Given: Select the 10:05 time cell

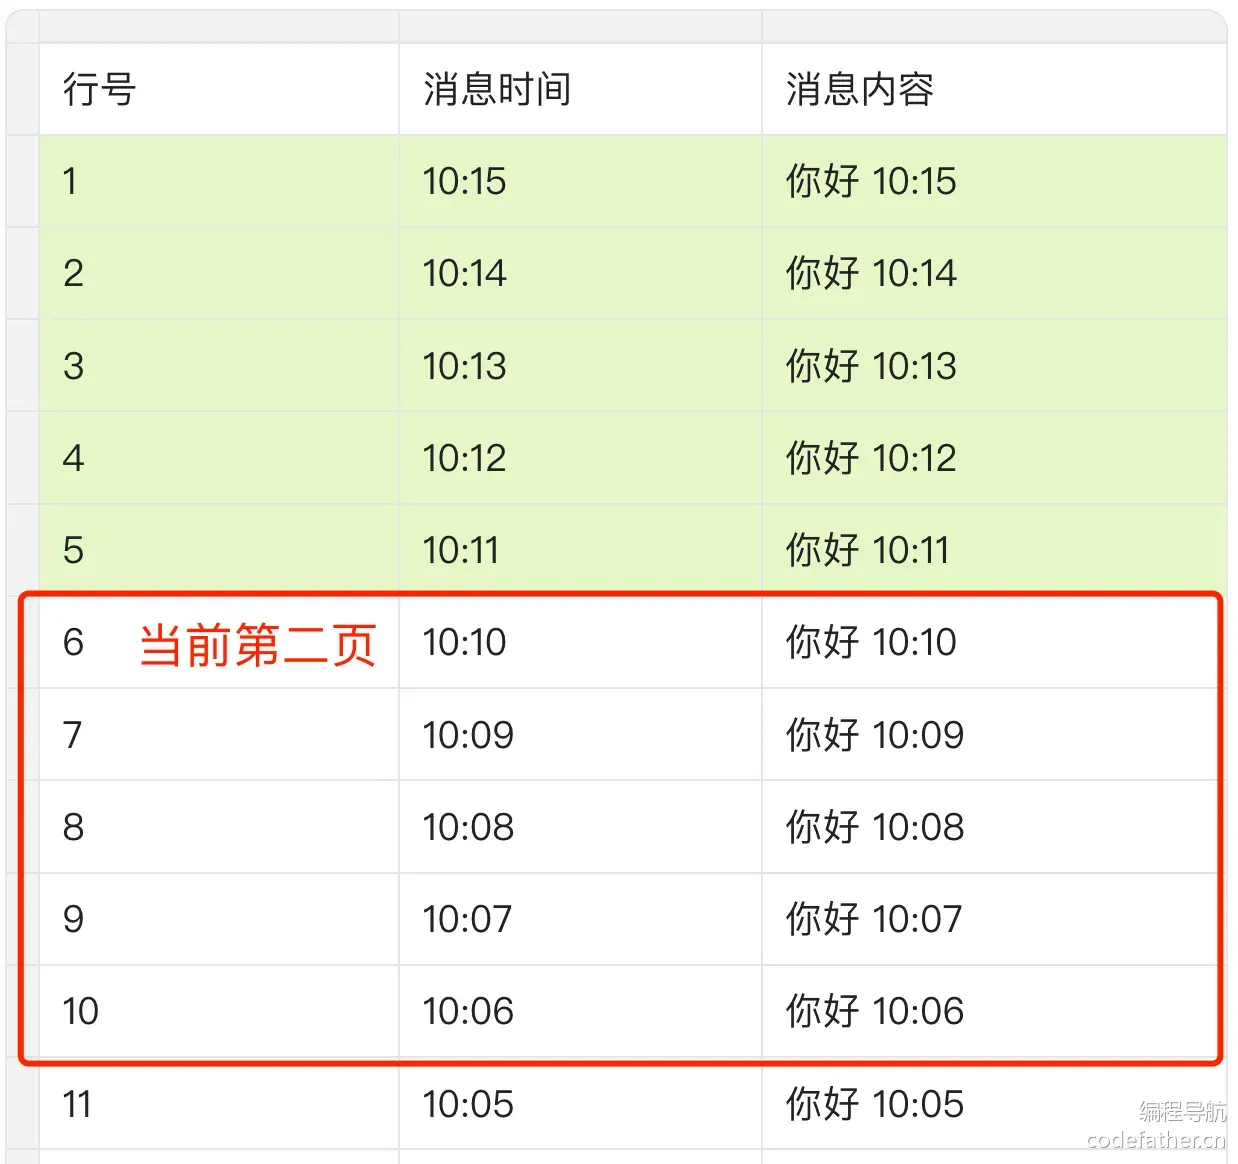Looking at the screenshot, I should tap(580, 1104).
